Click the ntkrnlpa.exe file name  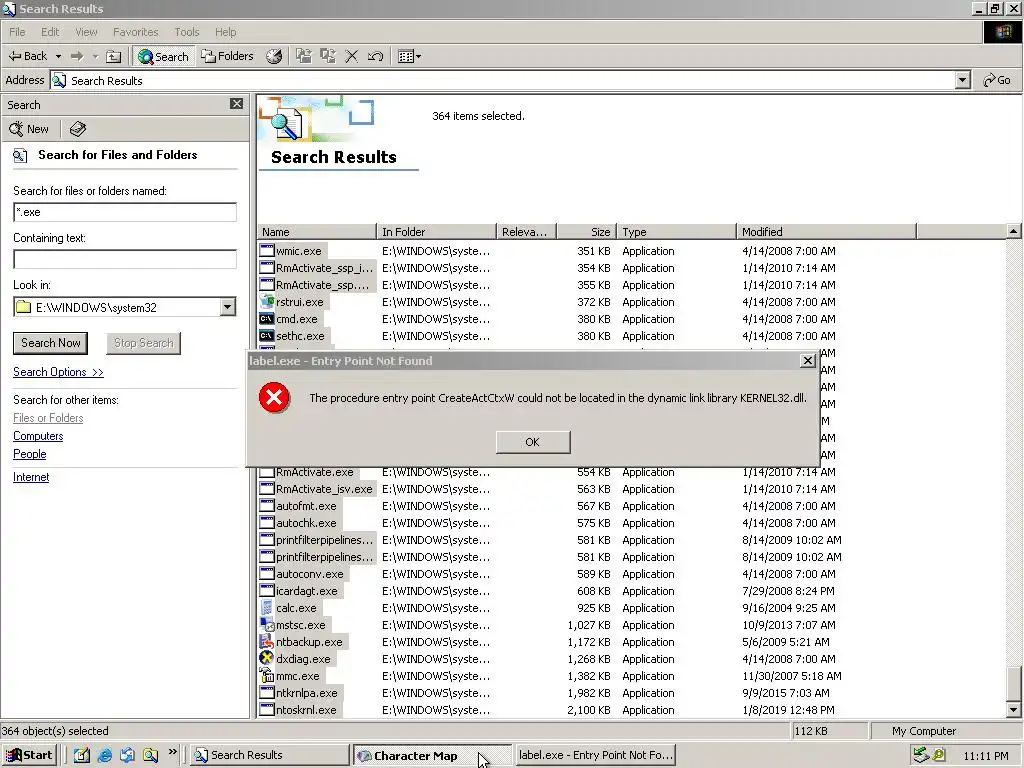[x=306, y=693]
